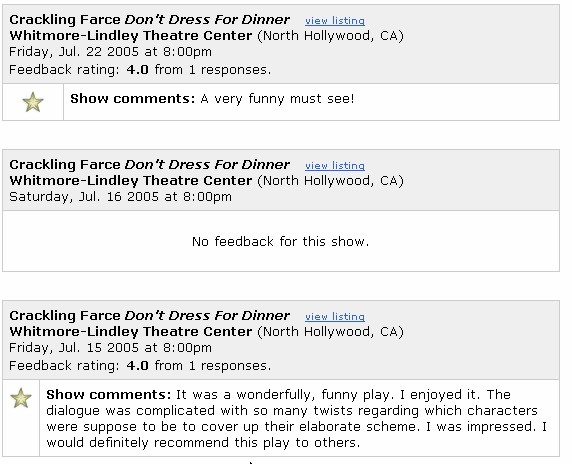Click Feedback rating 4.0 under Jul. 15 show
The height and width of the screenshot is (464, 572).
click(140, 365)
